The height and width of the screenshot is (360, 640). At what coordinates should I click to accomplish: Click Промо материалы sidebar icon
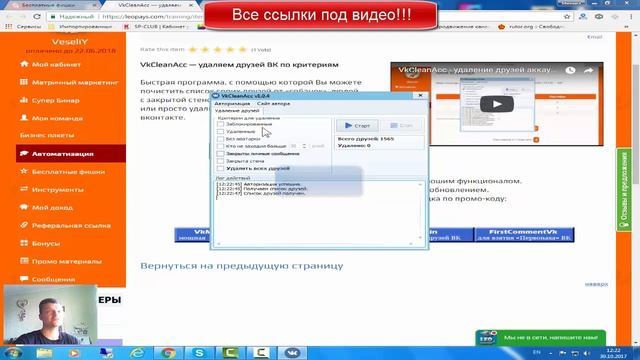click(x=24, y=261)
